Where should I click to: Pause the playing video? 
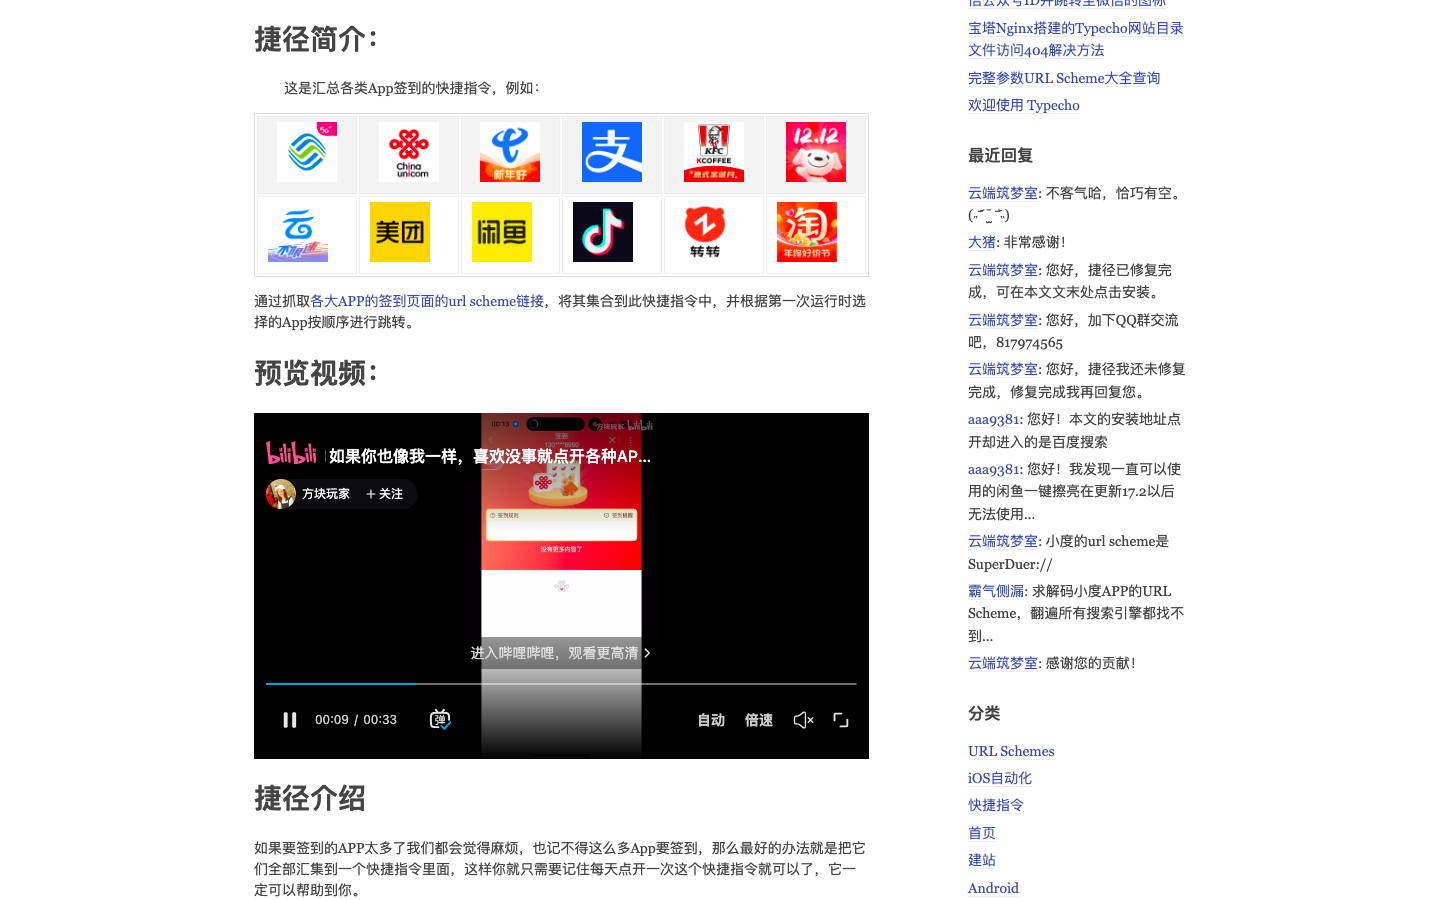tap(289, 719)
